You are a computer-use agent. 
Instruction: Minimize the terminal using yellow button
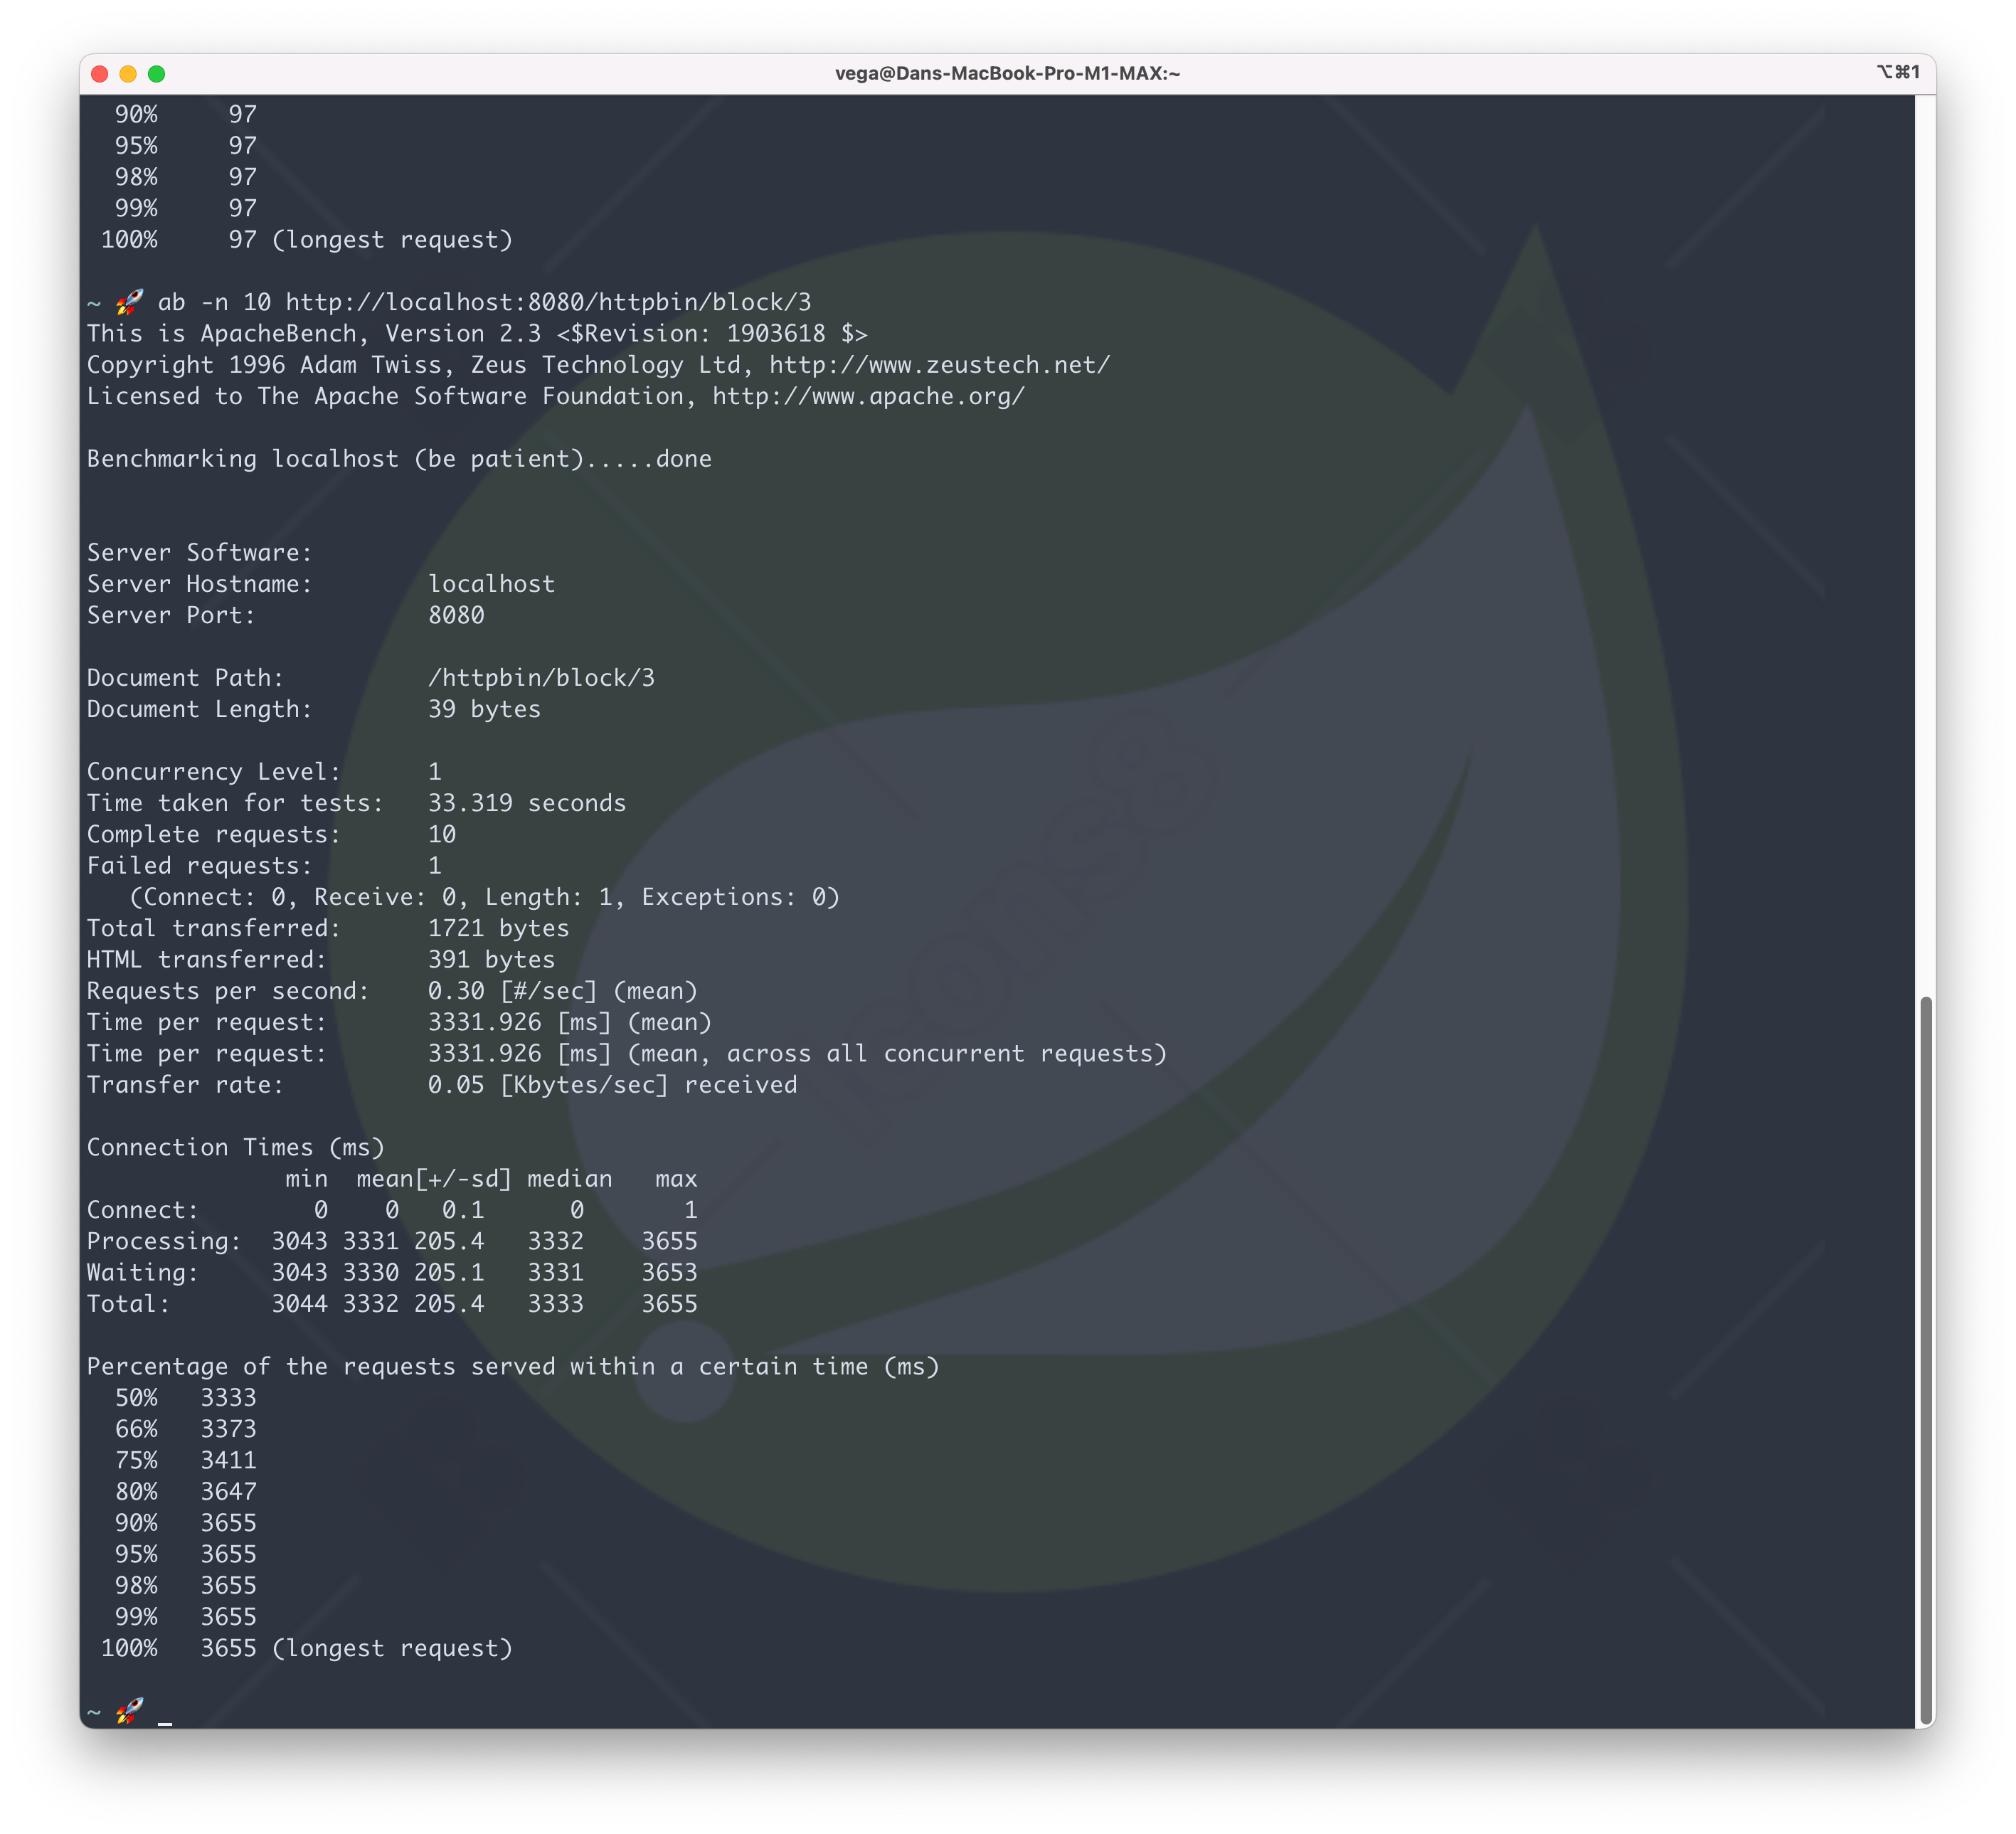click(128, 74)
